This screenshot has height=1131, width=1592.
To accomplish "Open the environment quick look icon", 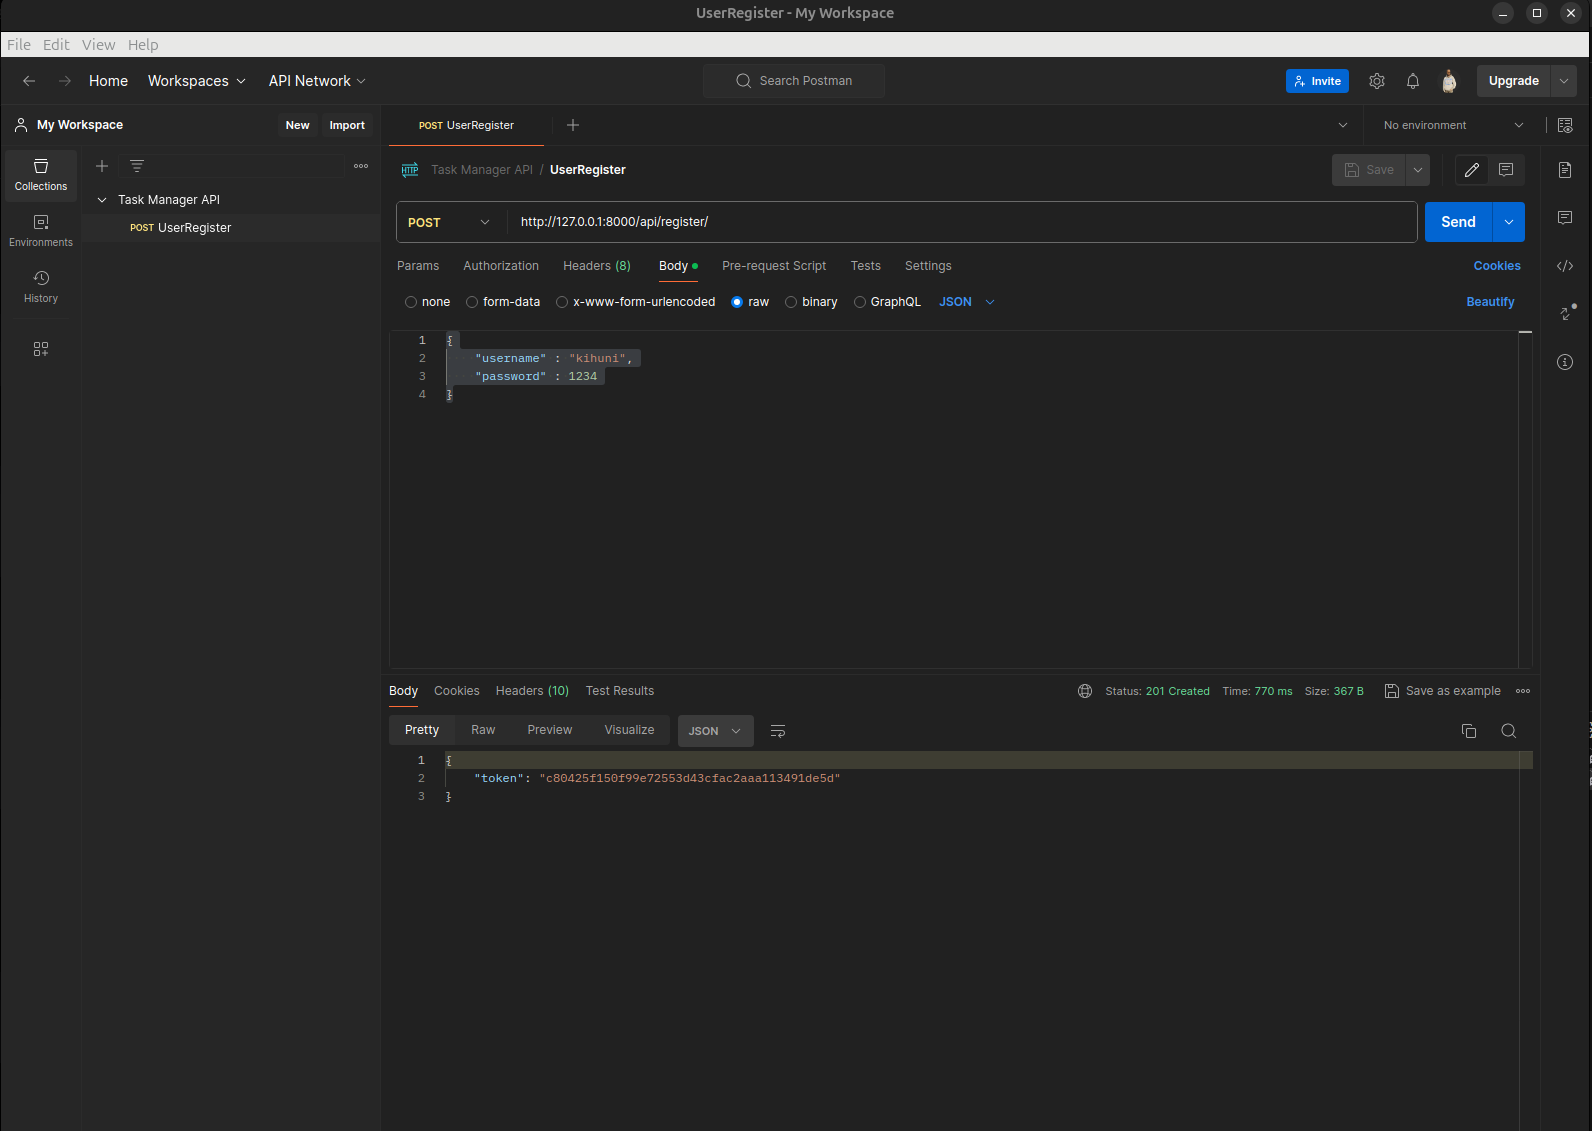I will pyautogui.click(x=1565, y=125).
